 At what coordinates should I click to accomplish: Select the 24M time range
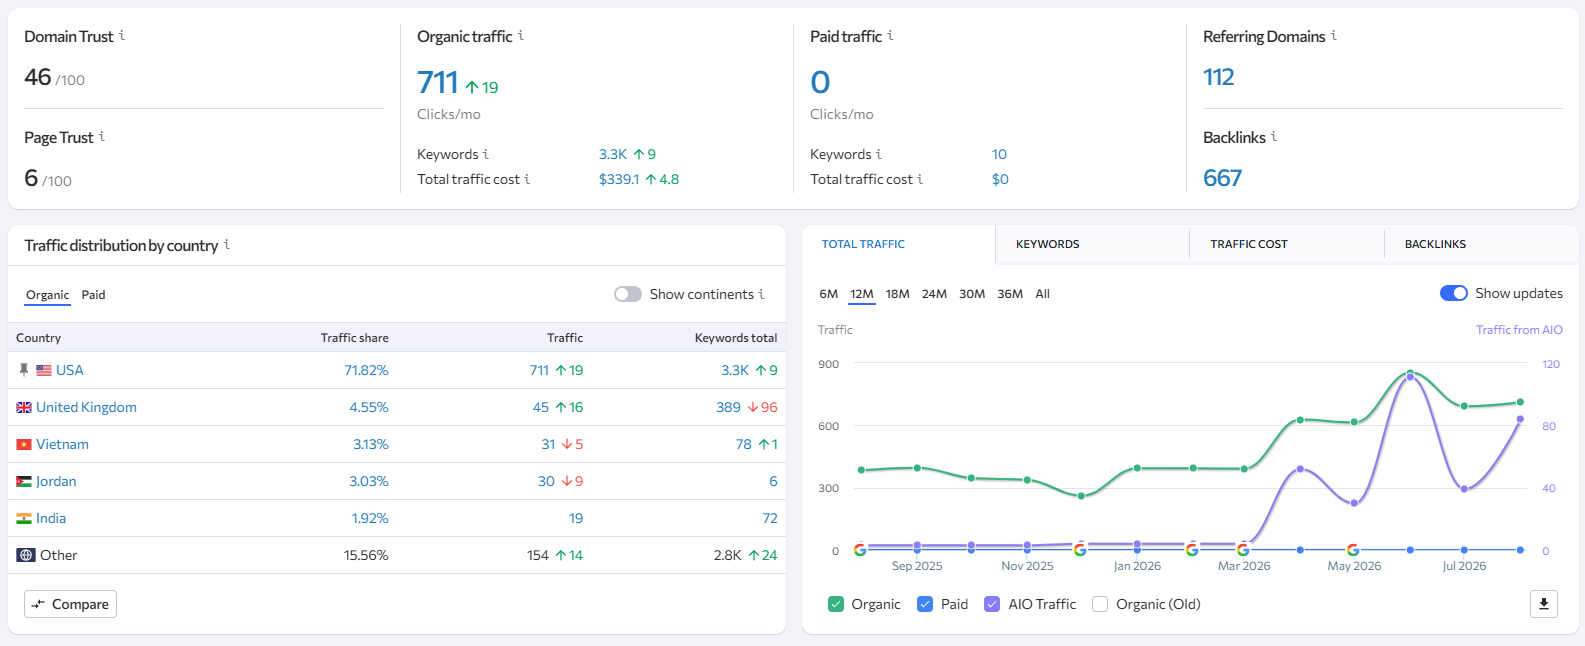point(934,294)
